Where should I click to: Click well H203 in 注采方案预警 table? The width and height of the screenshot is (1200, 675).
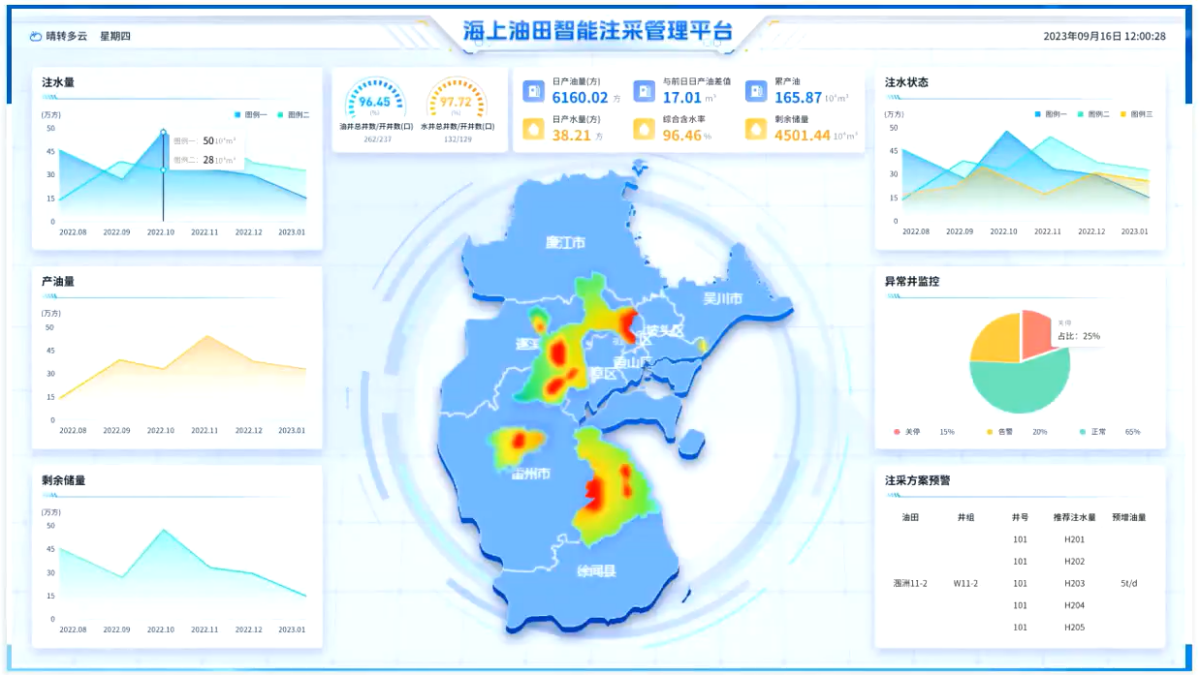1074,583
